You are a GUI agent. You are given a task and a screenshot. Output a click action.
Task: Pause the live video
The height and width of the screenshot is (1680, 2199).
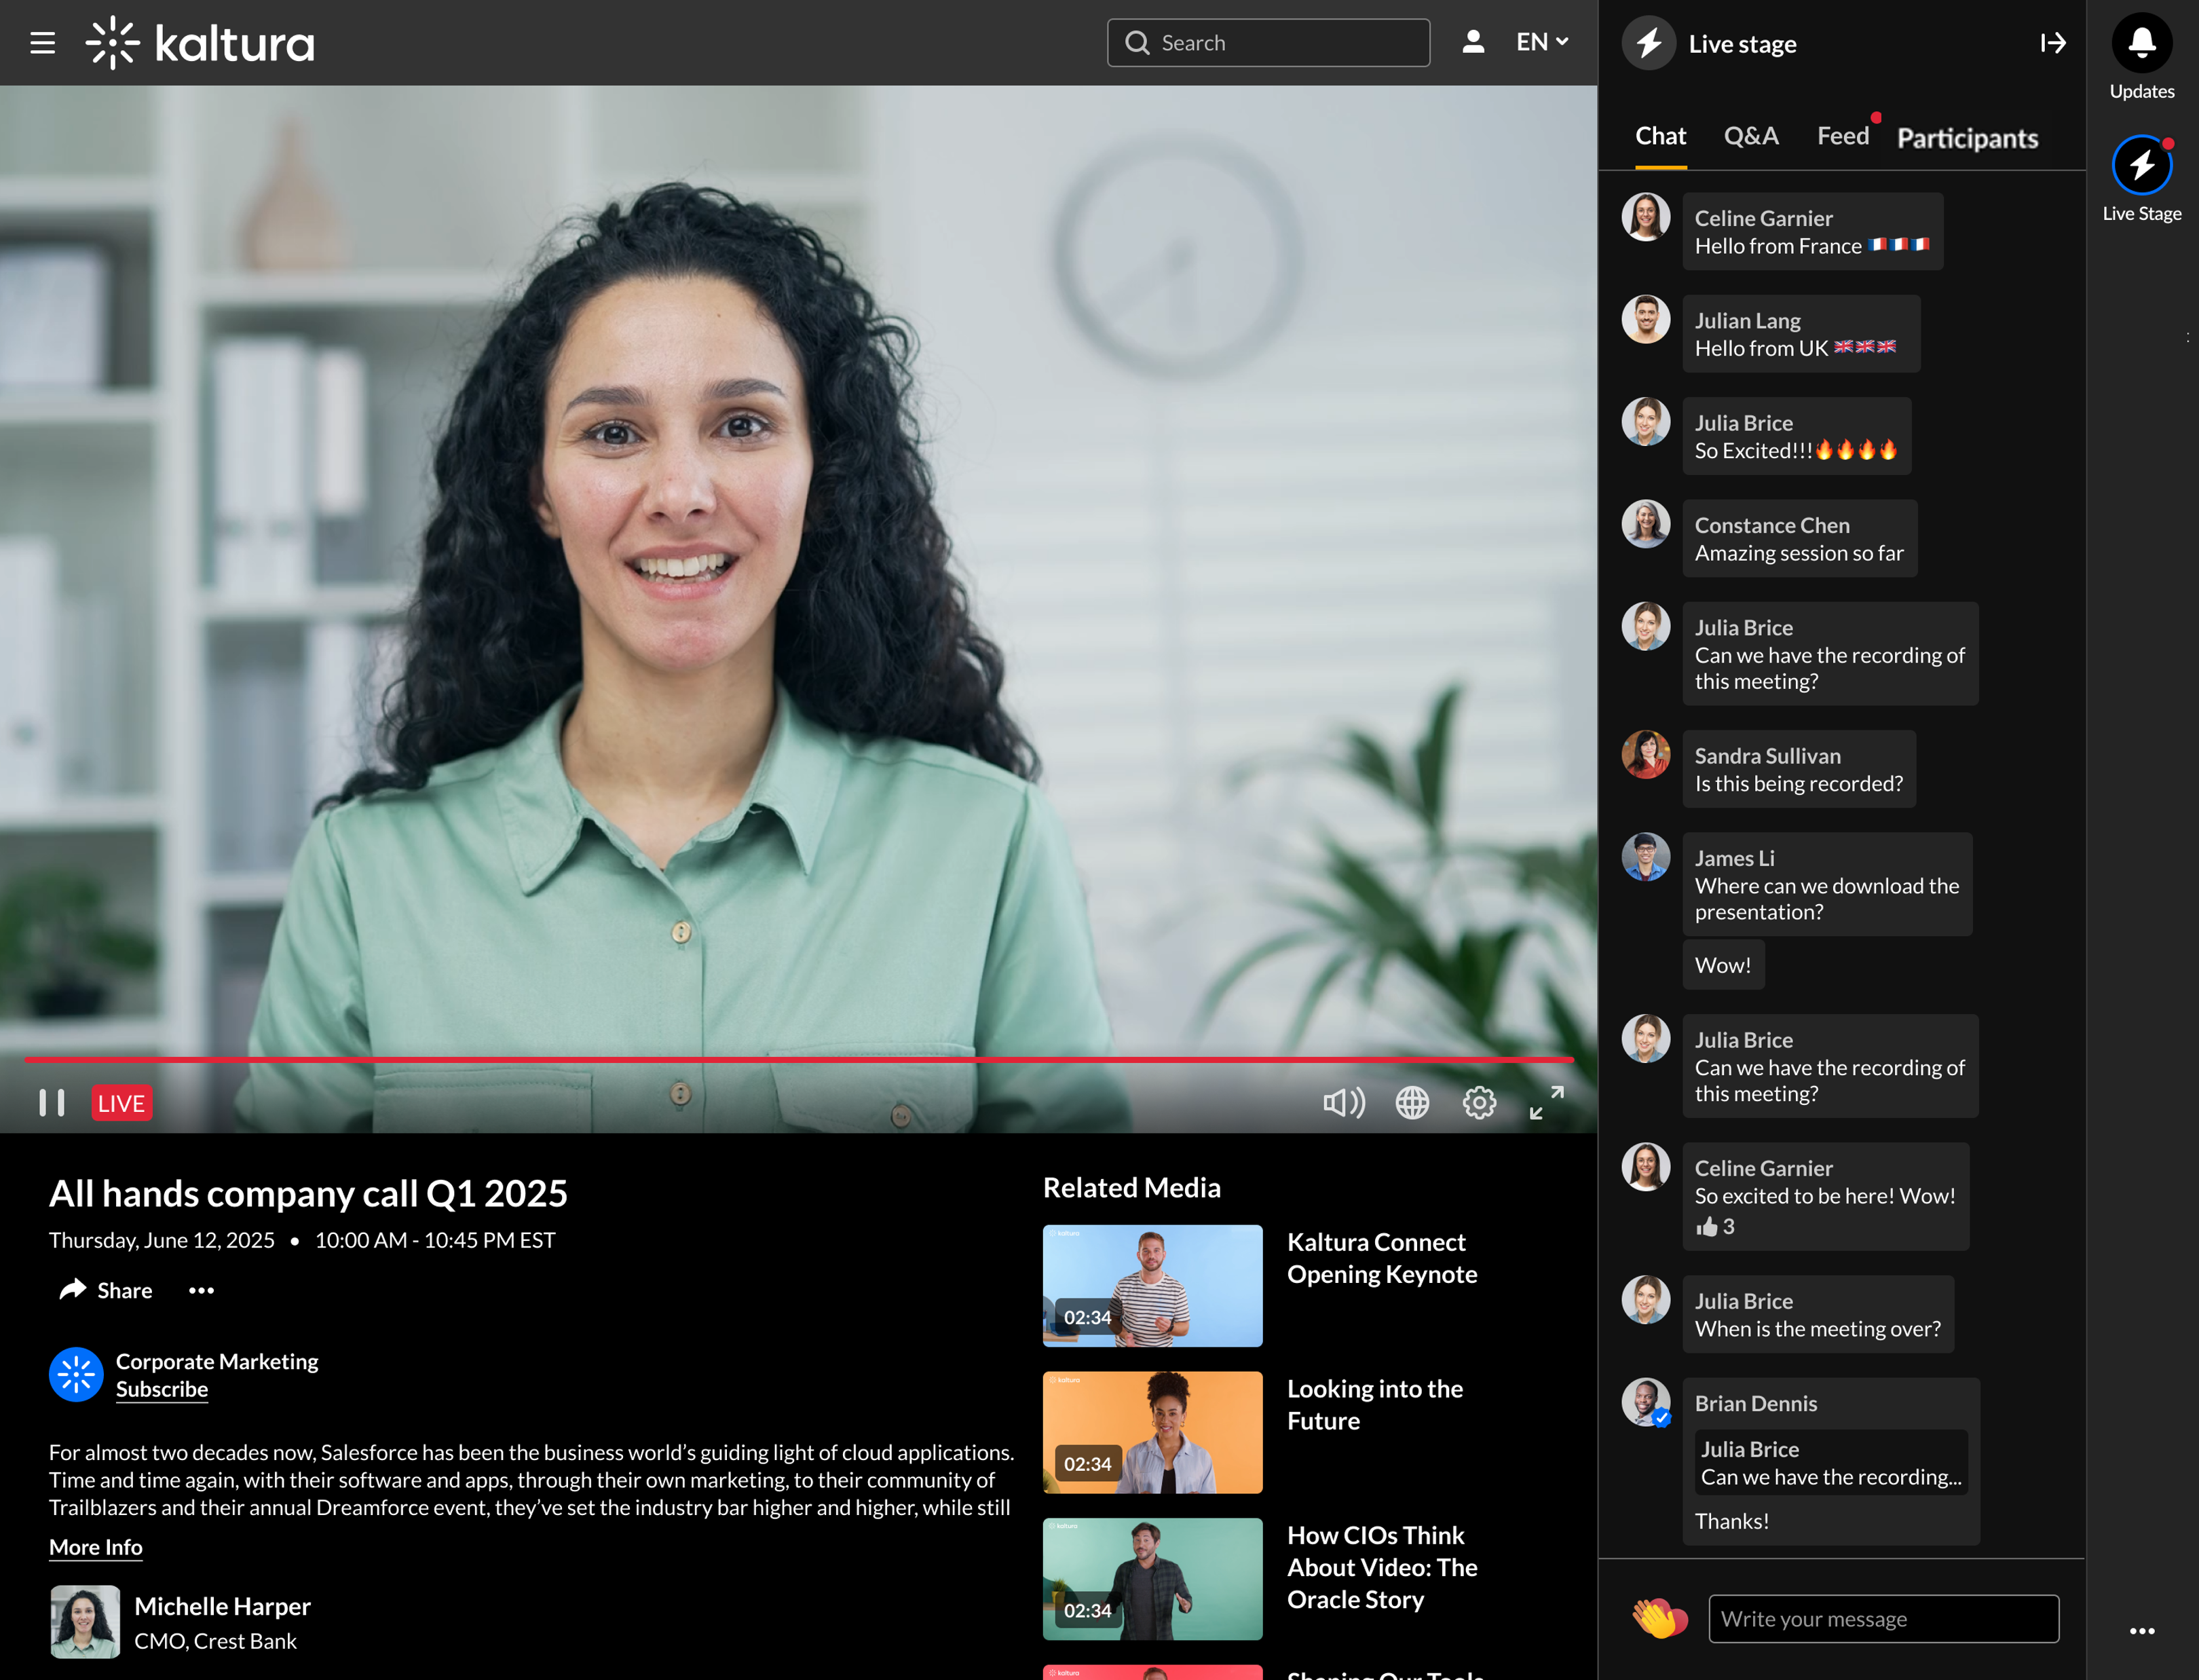pos(52,1103)
